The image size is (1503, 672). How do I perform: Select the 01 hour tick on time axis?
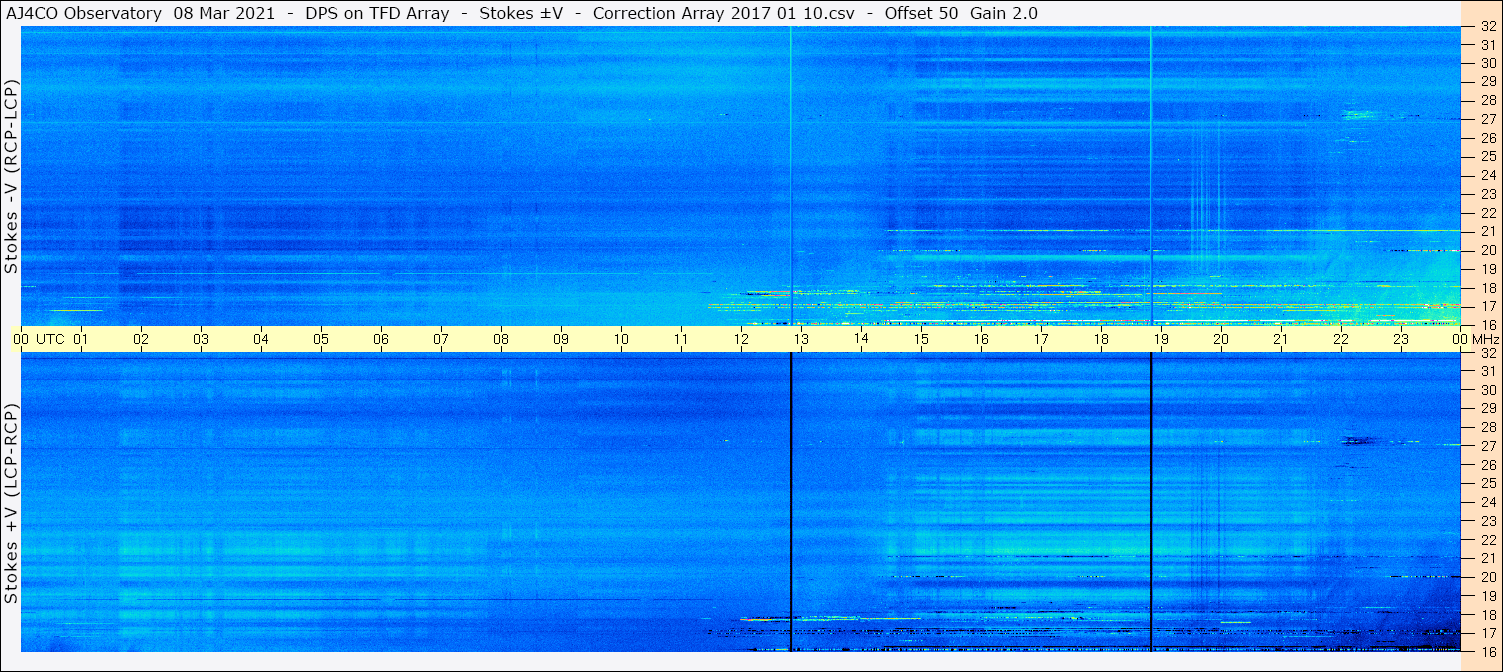click(x=81, y=339)
